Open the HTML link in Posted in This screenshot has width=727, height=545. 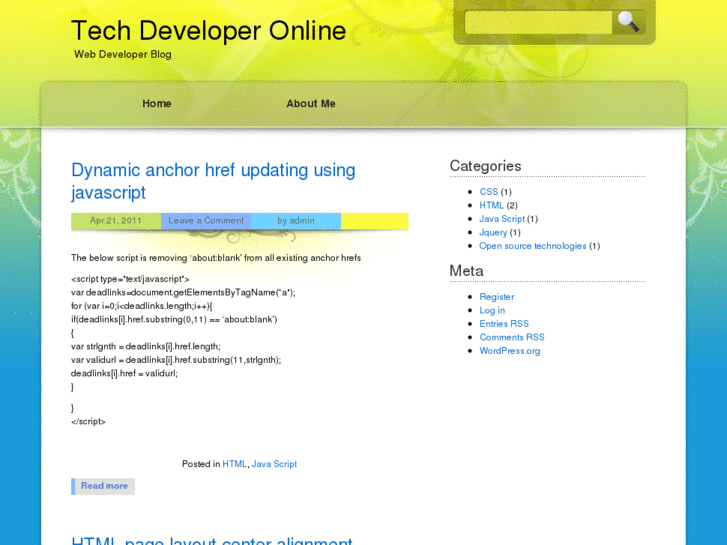coord(234,464)
